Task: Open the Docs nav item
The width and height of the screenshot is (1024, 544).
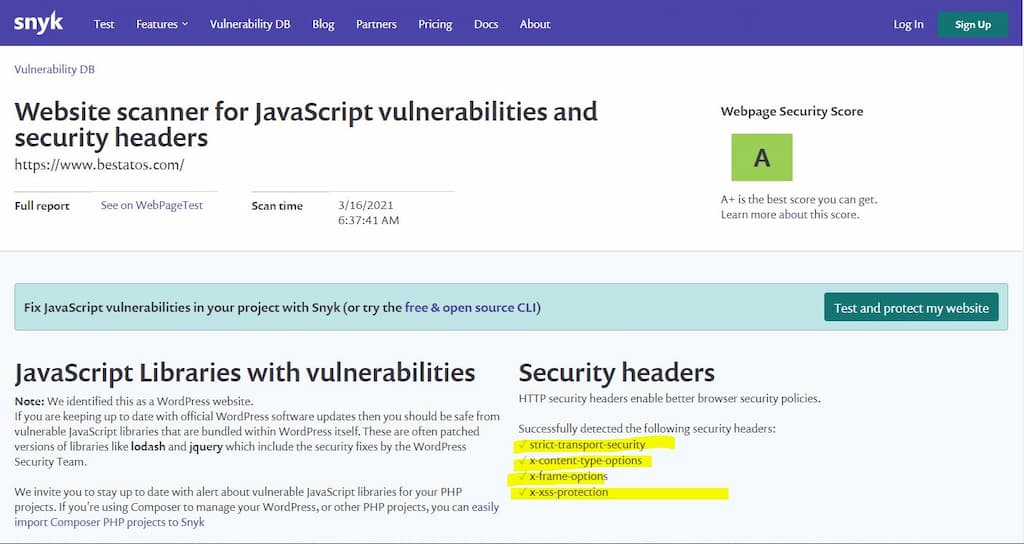Action: (x=486, y=24)
